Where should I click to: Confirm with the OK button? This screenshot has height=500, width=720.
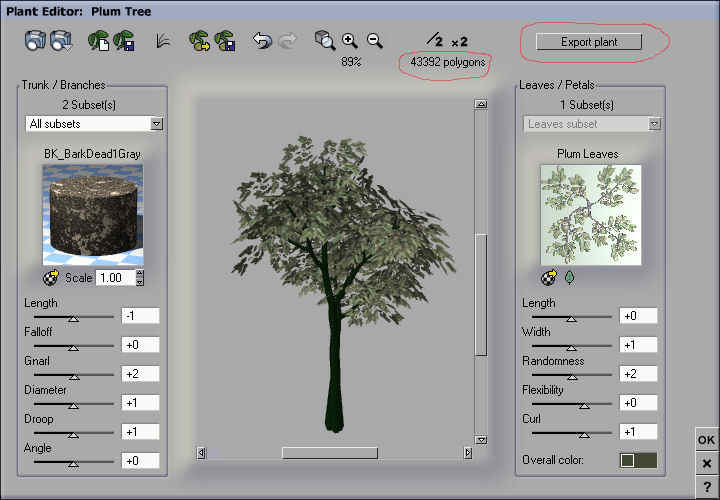(x=706, y=440)
